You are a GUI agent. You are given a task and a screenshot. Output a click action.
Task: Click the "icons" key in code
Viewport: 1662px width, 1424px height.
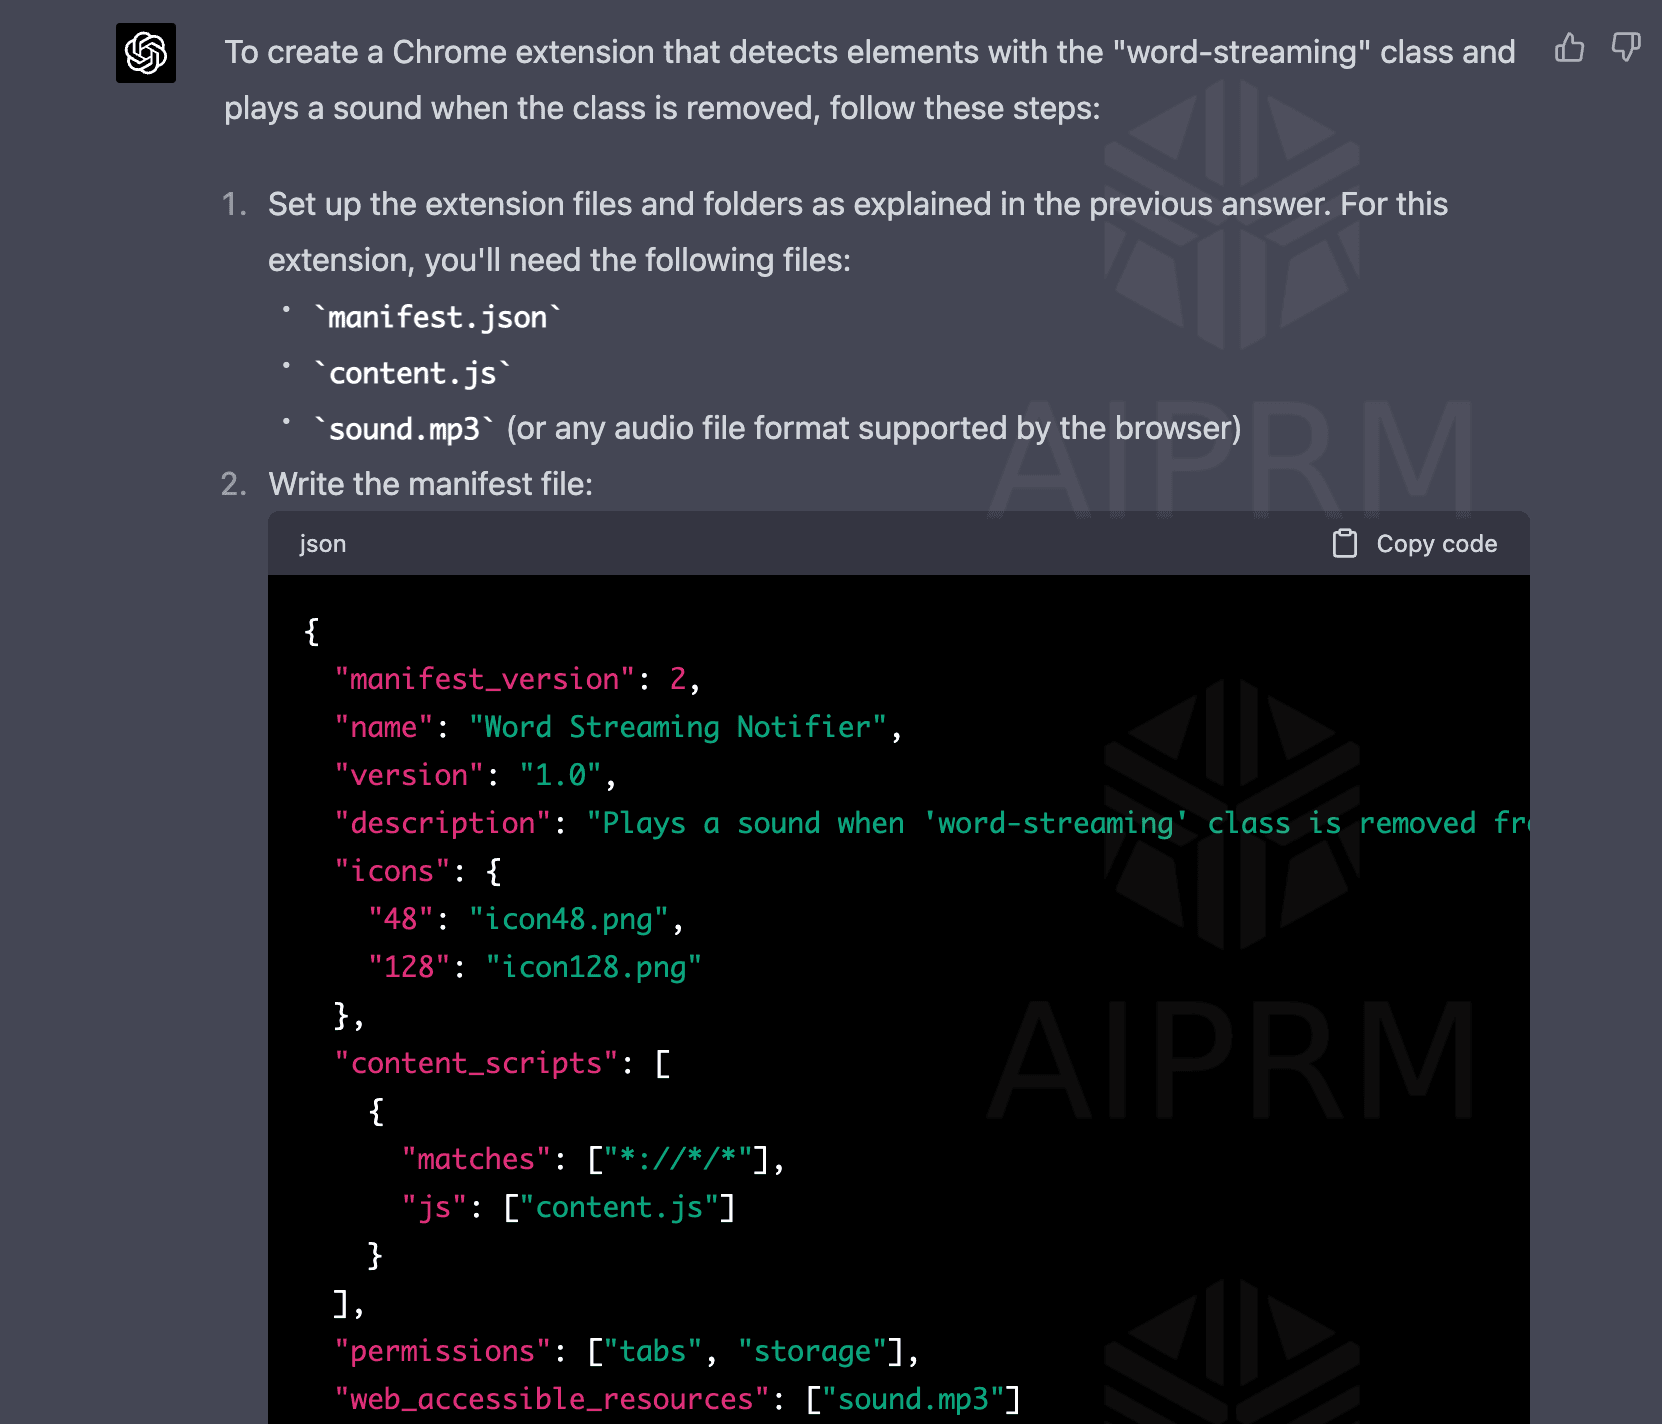tap(392, 871)
